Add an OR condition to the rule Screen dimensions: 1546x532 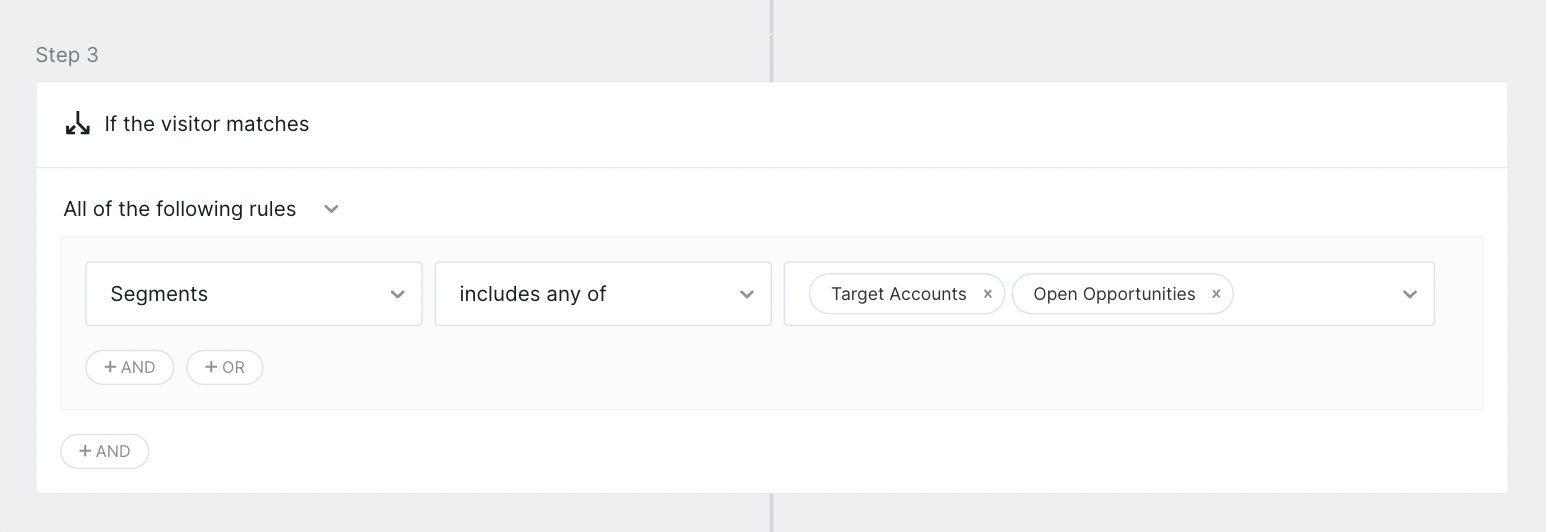click(225, 367)
